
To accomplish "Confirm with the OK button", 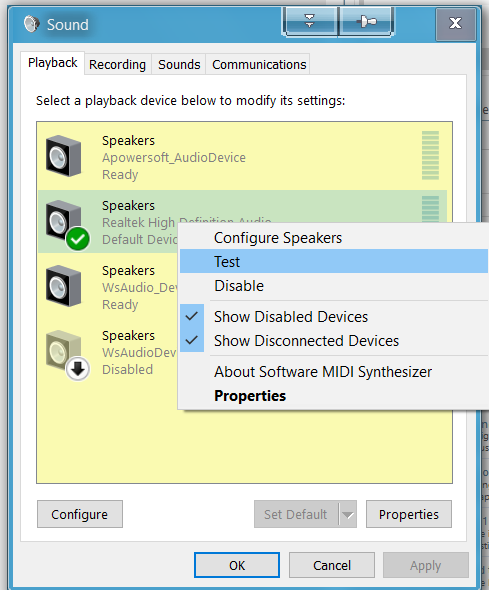I will tap(237, 565).
